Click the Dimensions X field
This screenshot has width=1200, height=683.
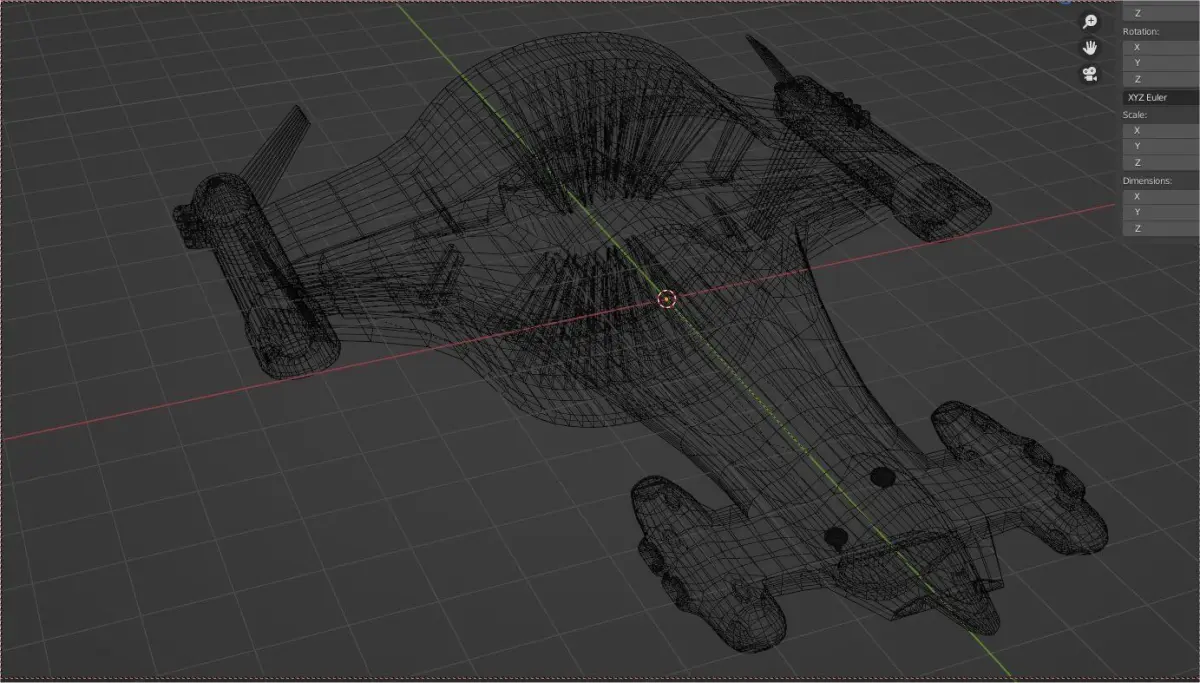coord(1160,197)
